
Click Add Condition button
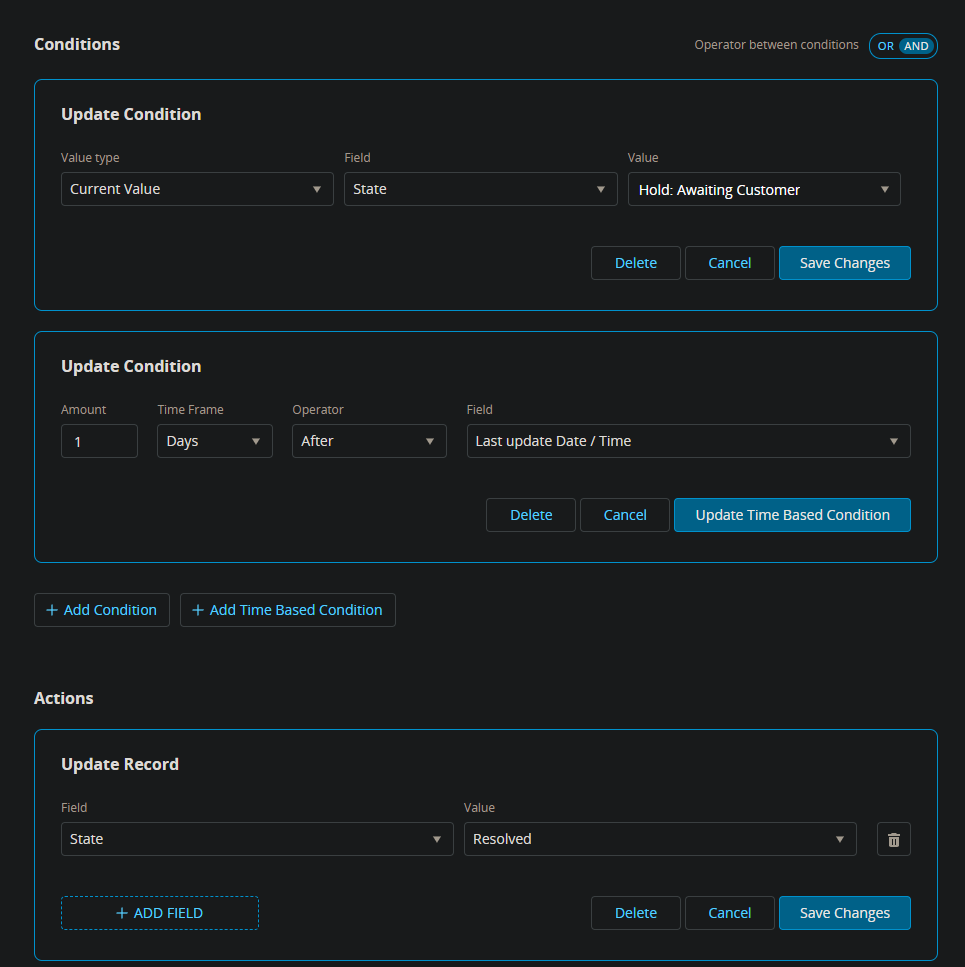tap(102, 610)
